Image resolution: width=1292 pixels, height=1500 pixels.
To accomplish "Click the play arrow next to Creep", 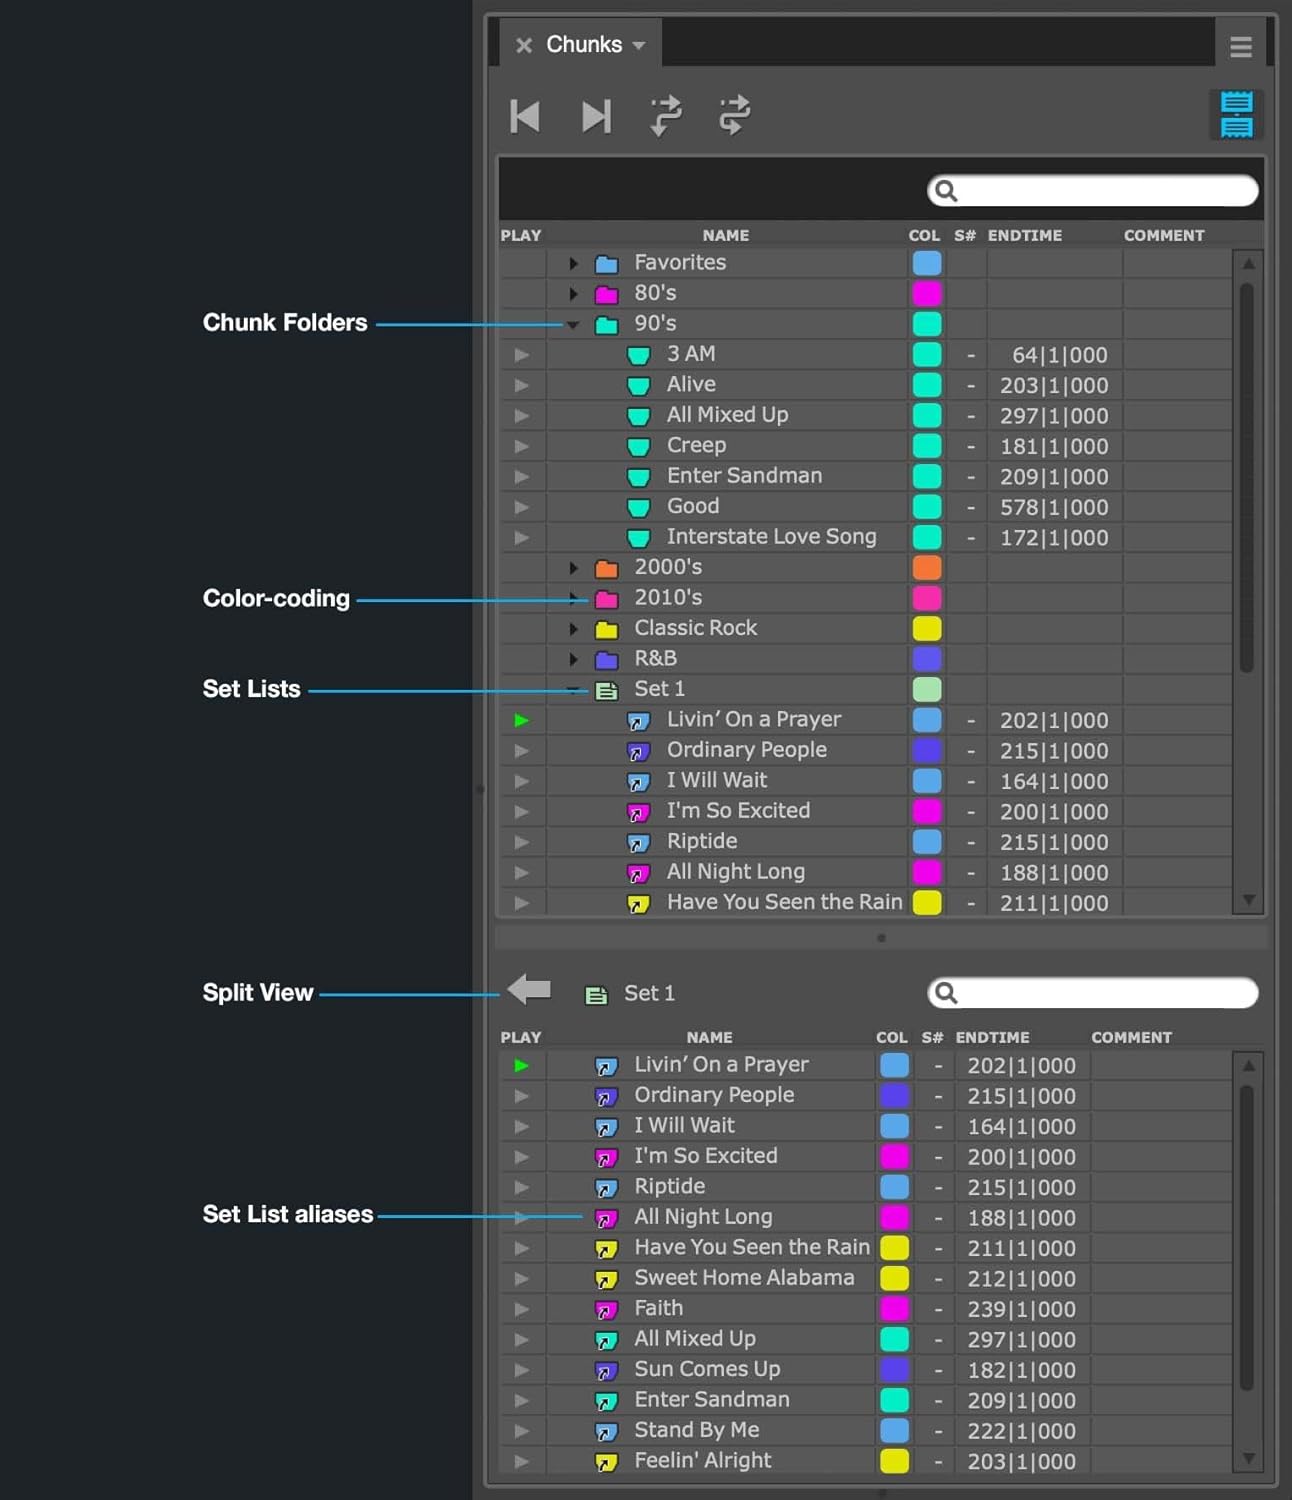I will click(521, 446).
